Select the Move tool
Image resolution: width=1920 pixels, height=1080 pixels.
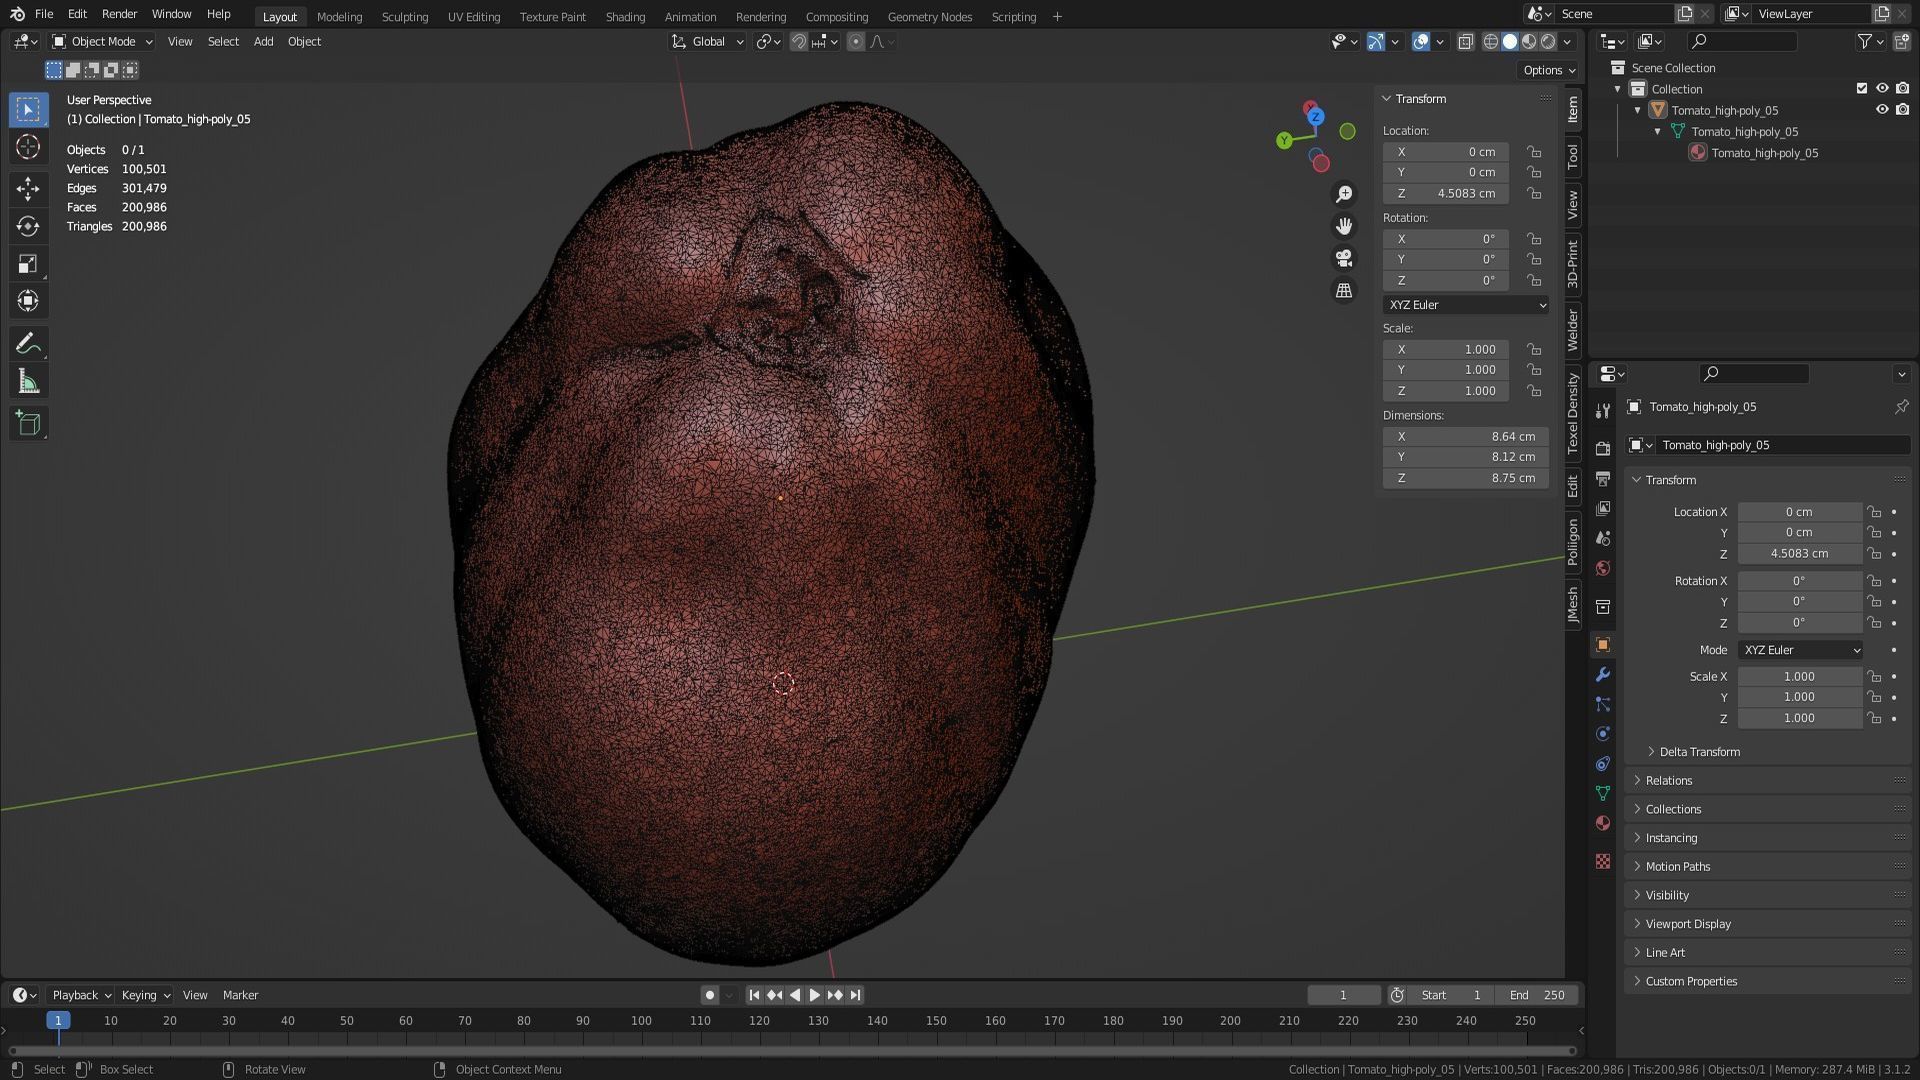click(28, 188)
